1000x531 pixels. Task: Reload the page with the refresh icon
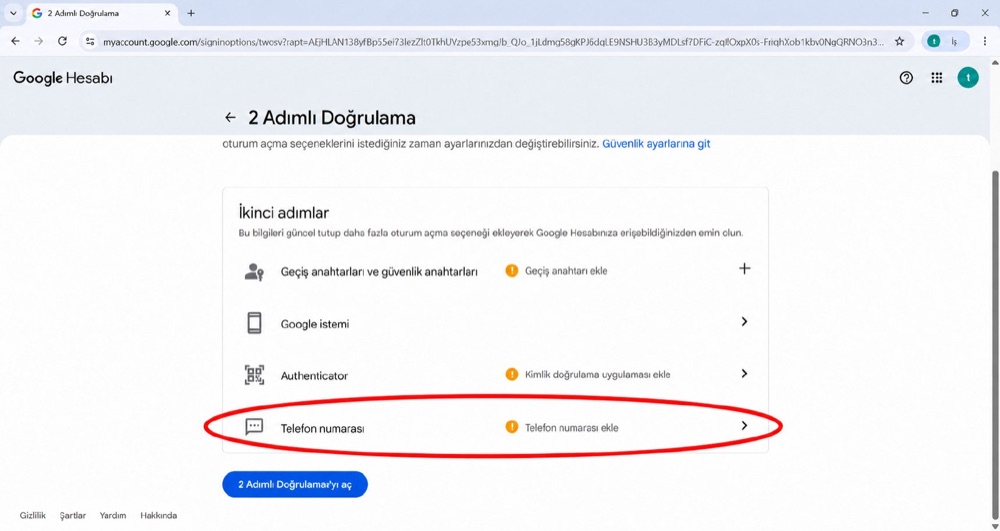coord(62,41)
